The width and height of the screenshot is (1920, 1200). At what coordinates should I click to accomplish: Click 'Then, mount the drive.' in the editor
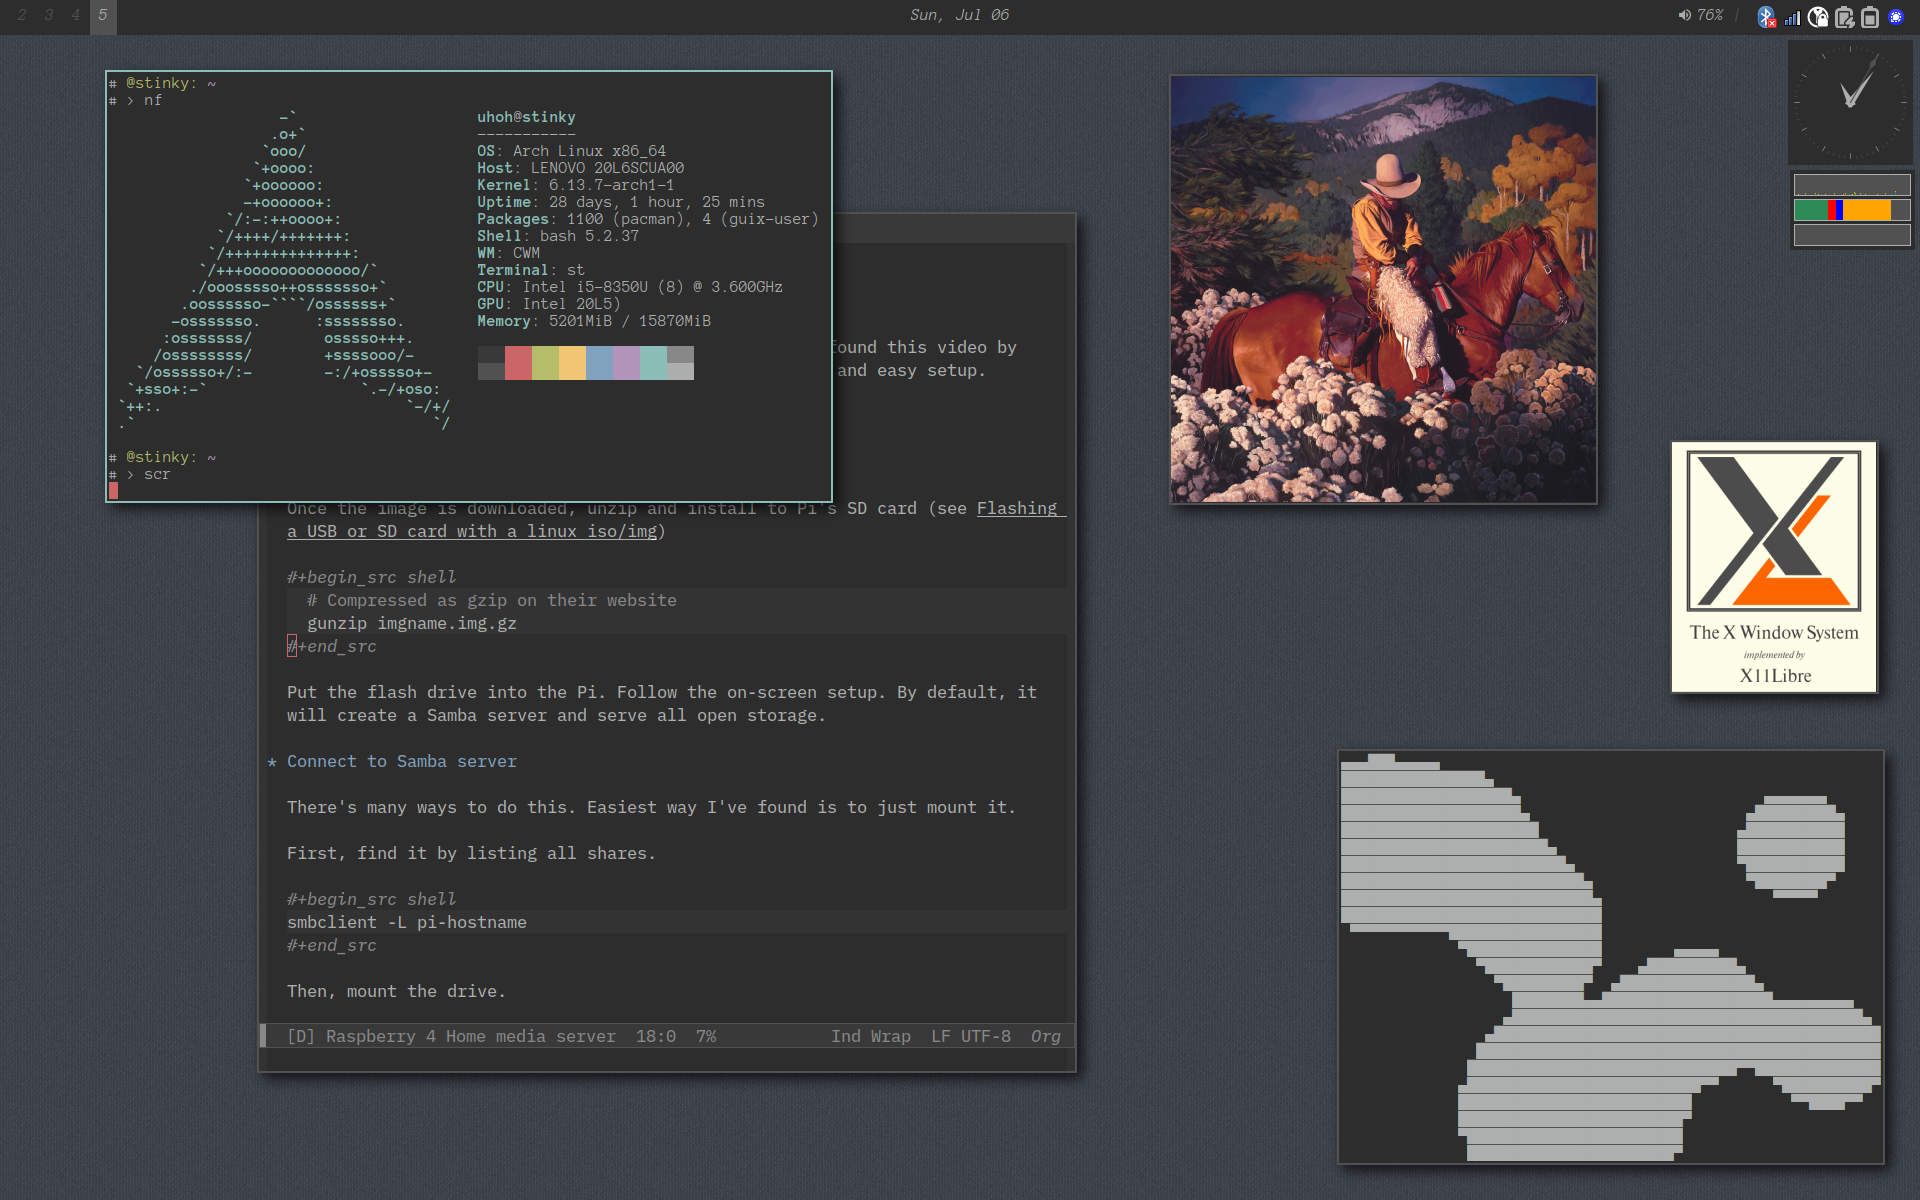click(396, 991)
